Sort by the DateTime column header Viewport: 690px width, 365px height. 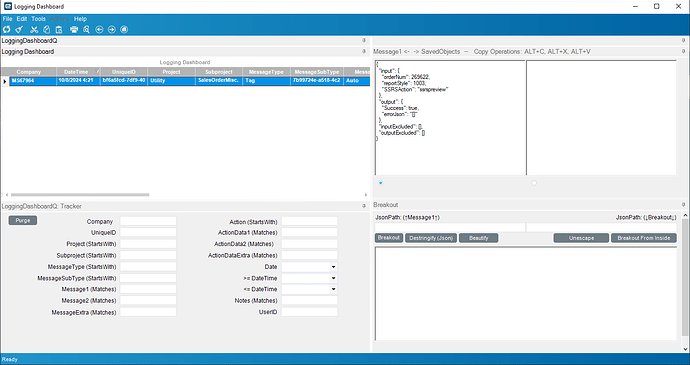(x=78, y=72)
